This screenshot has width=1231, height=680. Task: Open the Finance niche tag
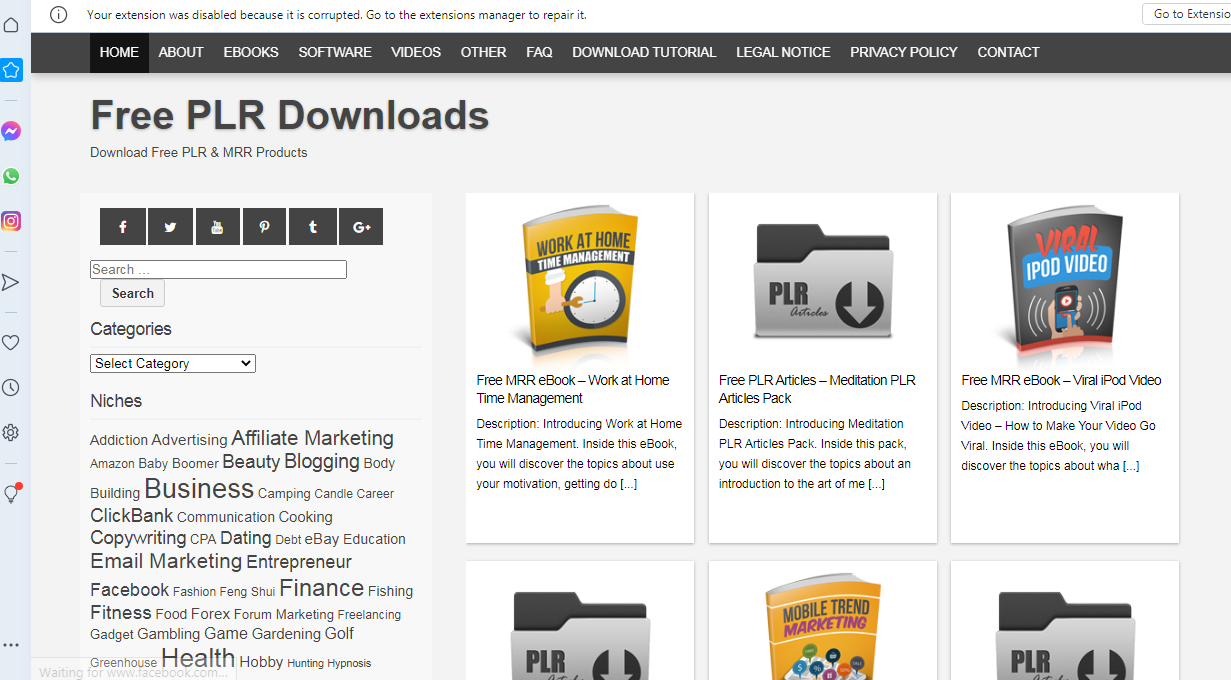[321, 588]
